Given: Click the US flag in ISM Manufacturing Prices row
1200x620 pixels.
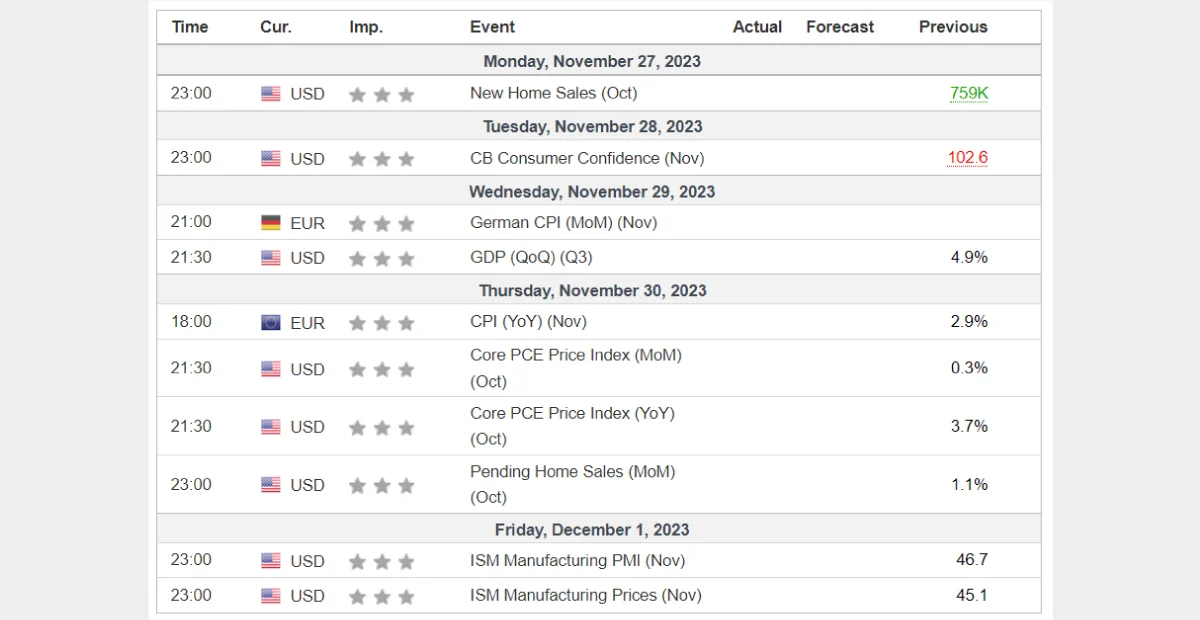Looking at the screenshot, I should (271, 596).
